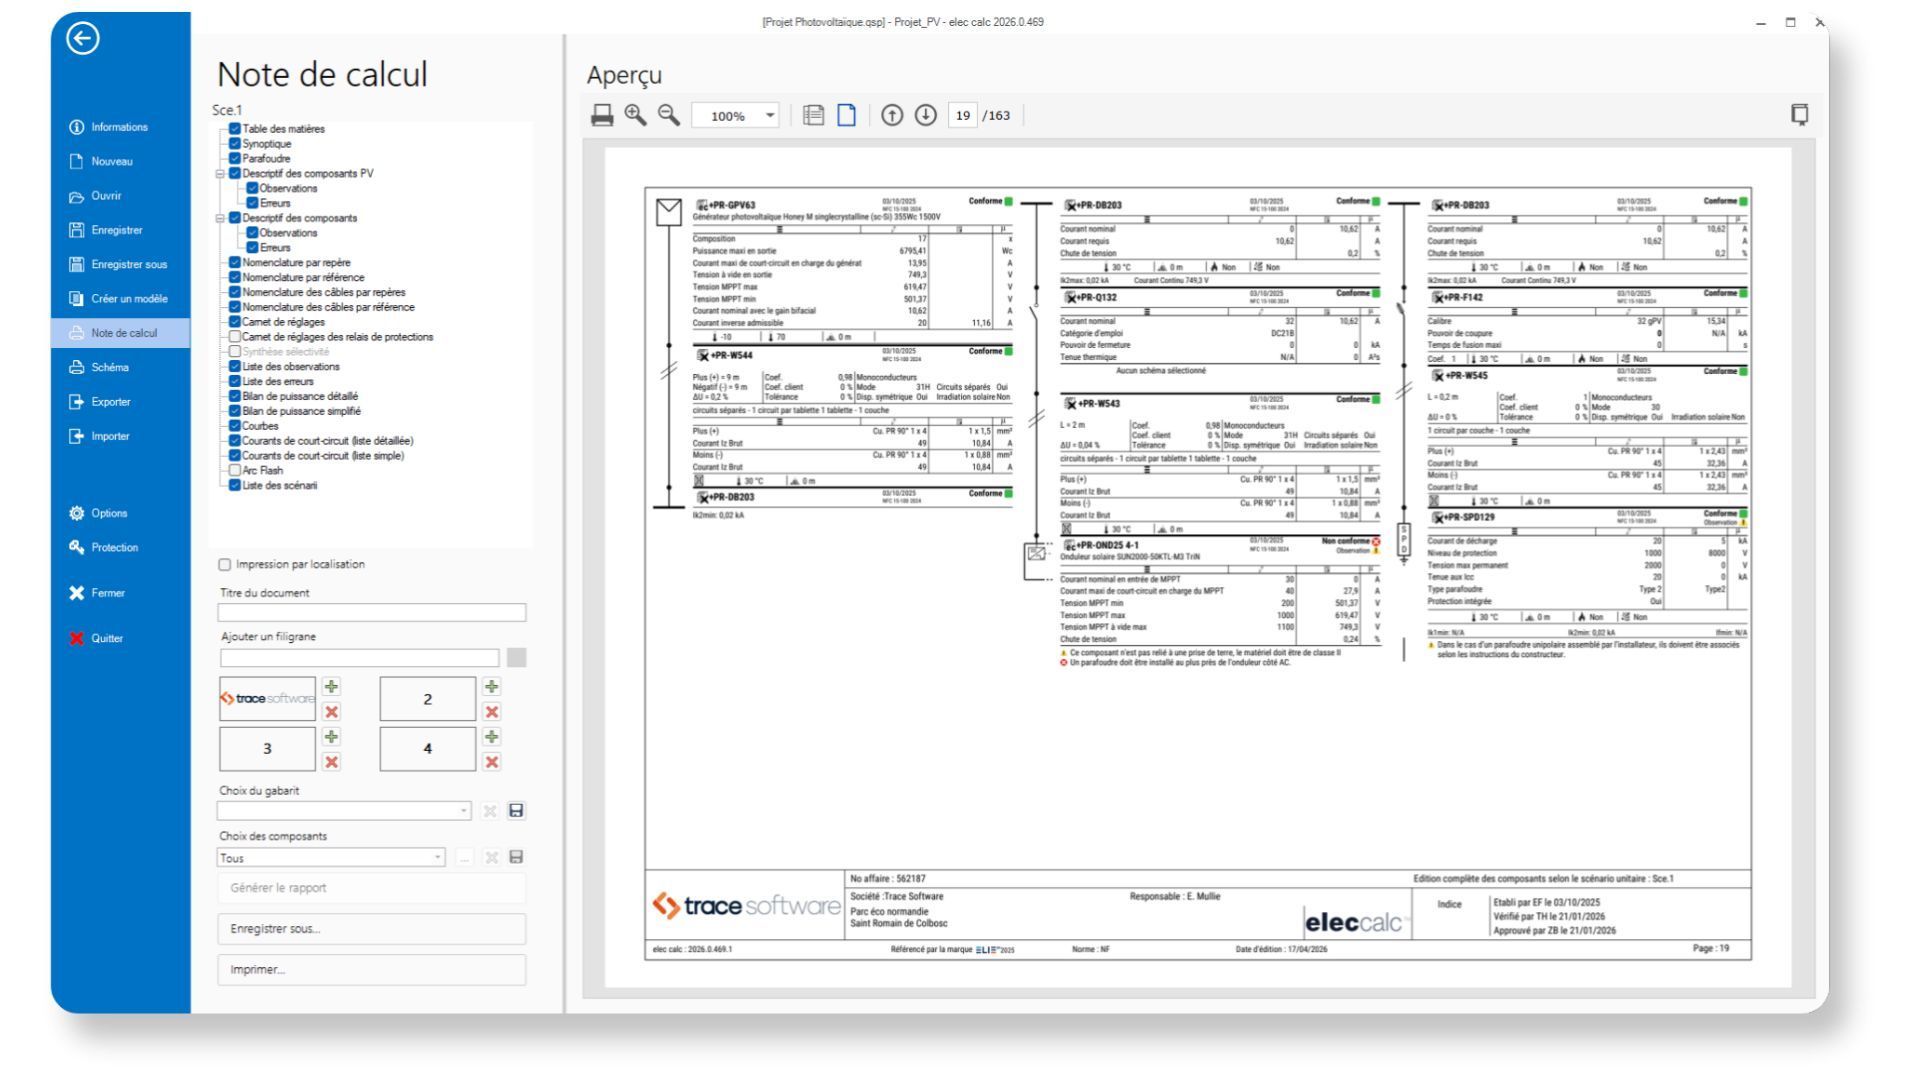1919x1076 pixels.
Task: Click the printer icon in preview toolbar
Action: [x=603, y=116]
